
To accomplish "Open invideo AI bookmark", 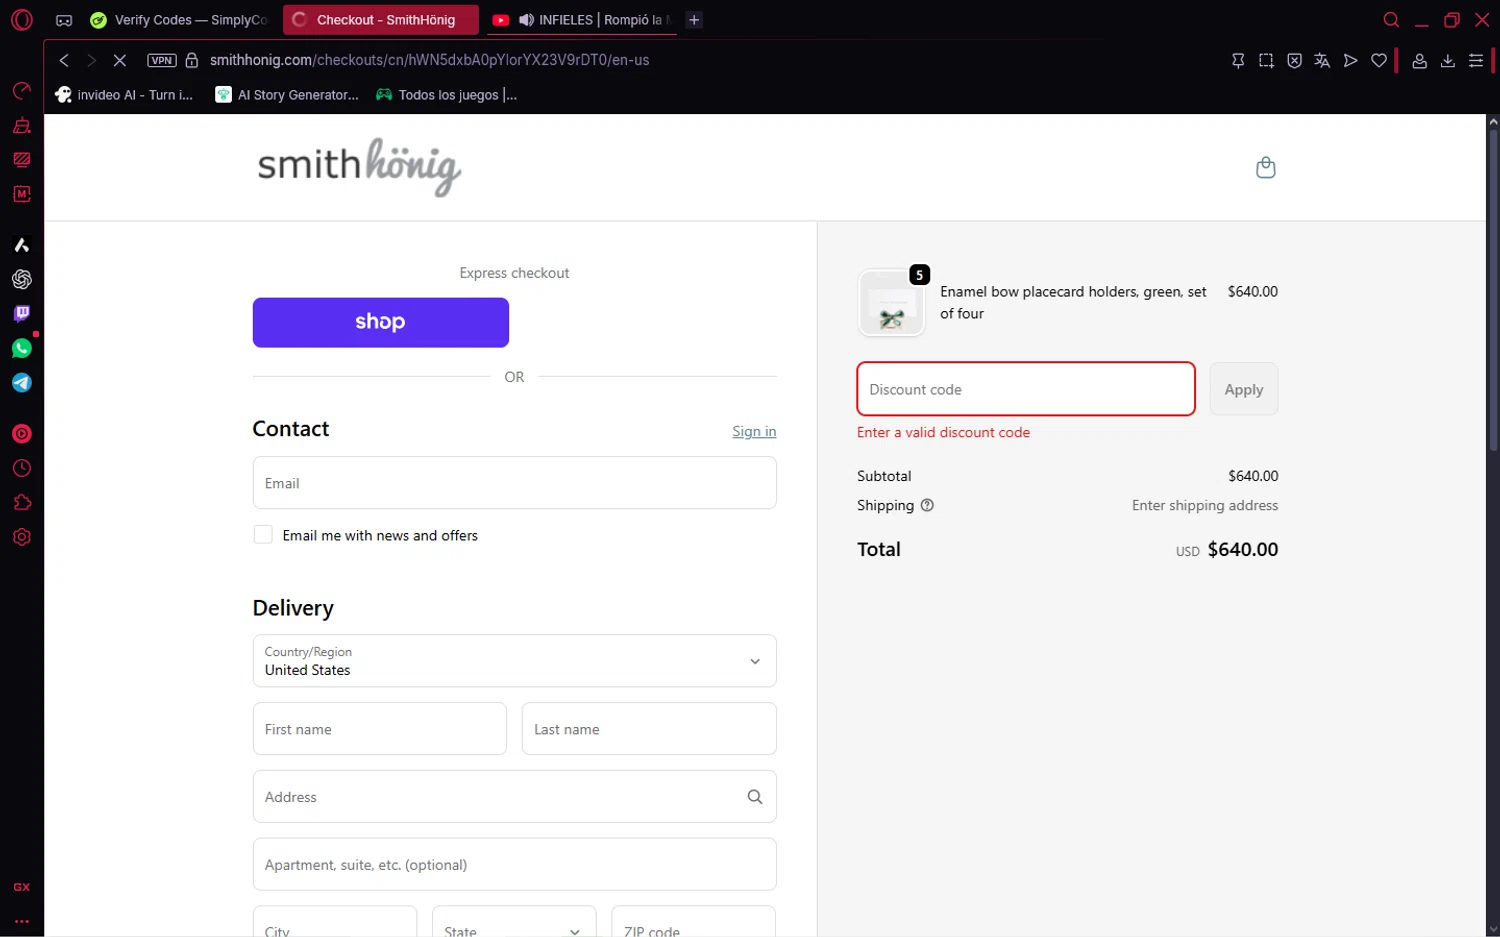I will coord(124,95).
